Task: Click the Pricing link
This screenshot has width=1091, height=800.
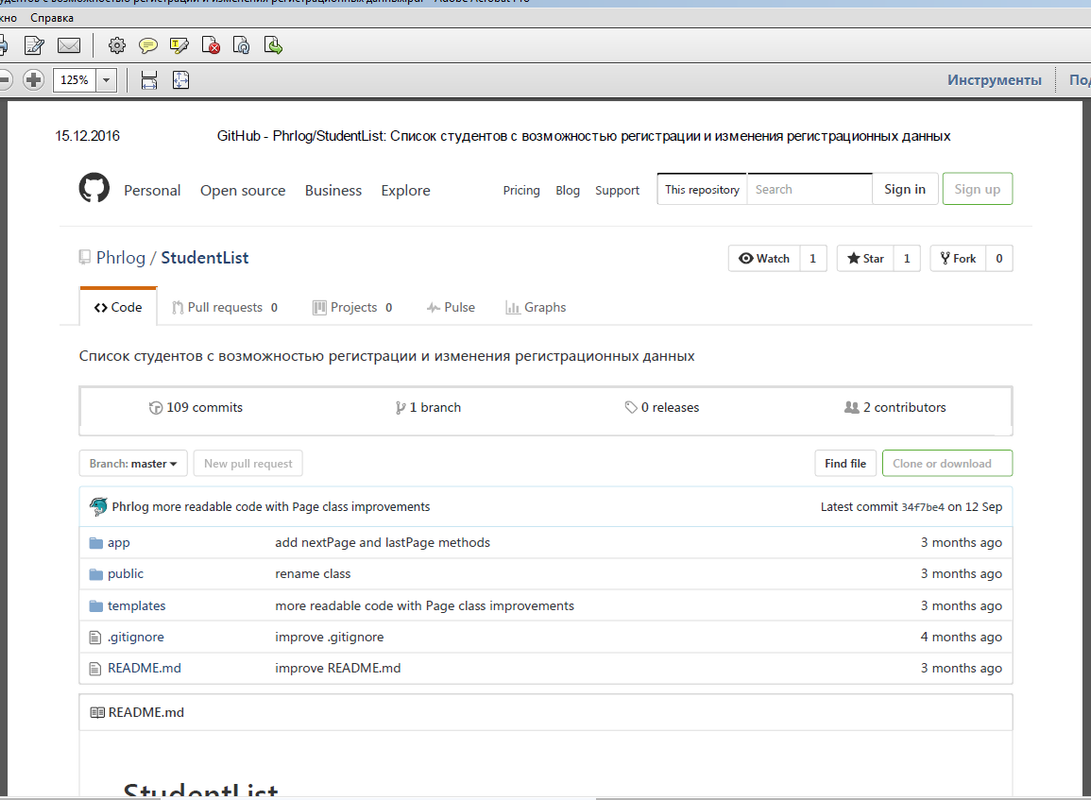Action: (x=521, y=191)
